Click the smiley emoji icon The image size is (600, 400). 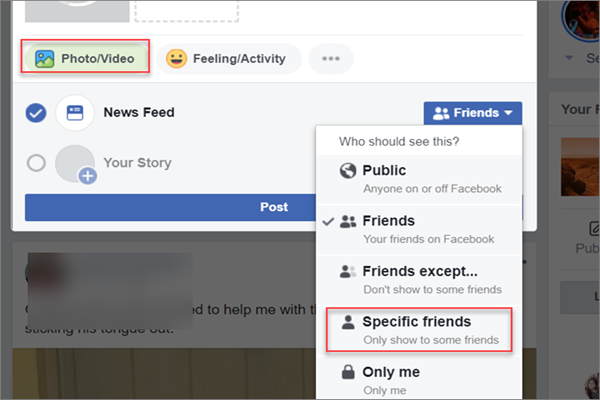(176, 59)
